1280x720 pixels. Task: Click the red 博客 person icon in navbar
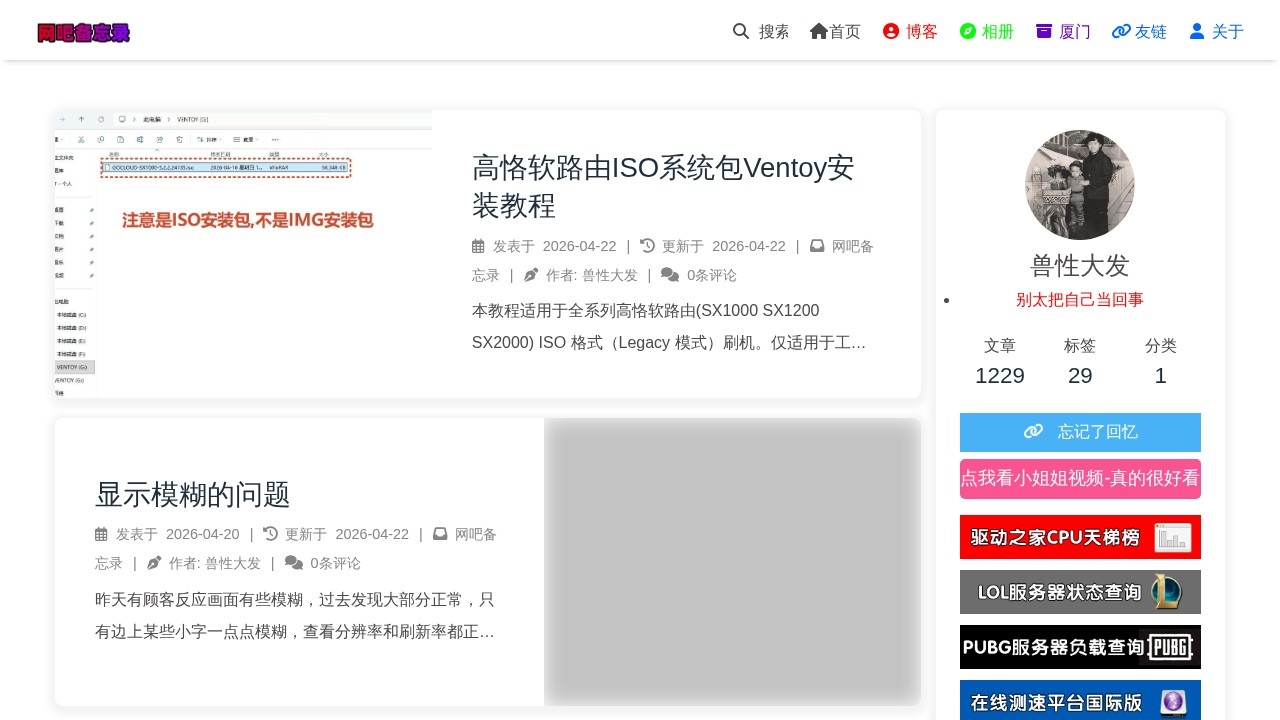(890, 31)
